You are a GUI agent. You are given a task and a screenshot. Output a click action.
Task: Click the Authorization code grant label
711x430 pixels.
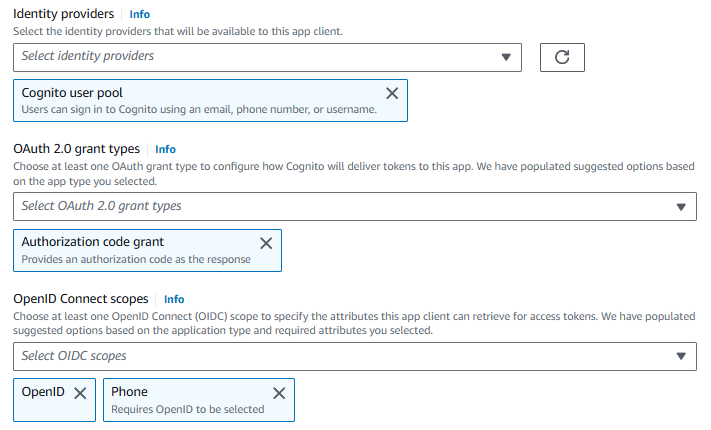tap(93, 242)
